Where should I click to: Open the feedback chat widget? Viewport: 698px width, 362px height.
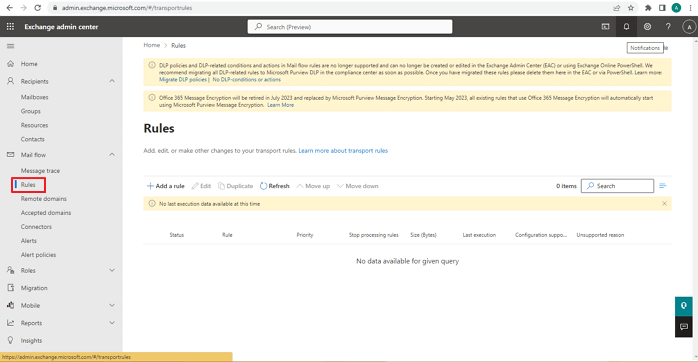tap(684, 326)
